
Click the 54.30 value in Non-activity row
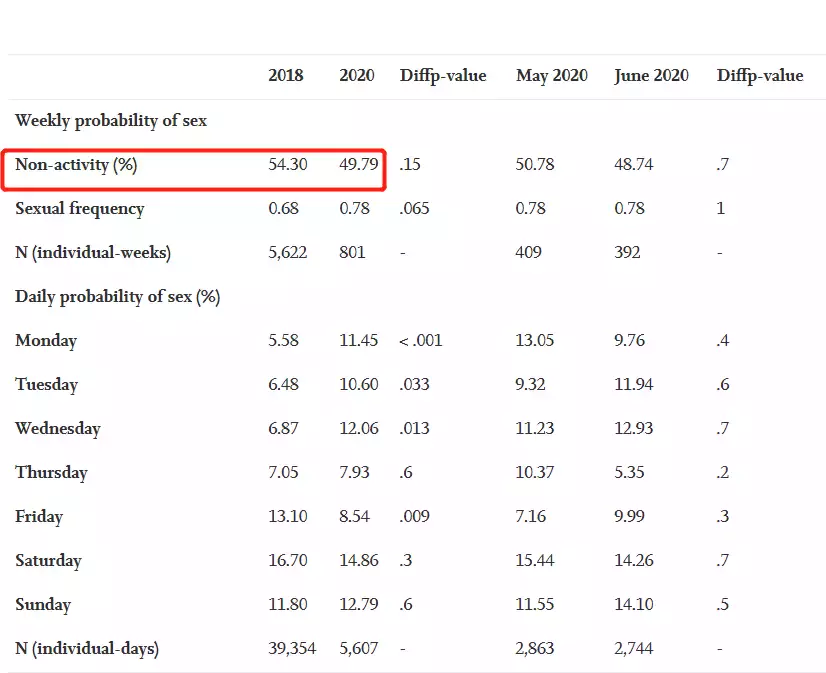(288, 165)
